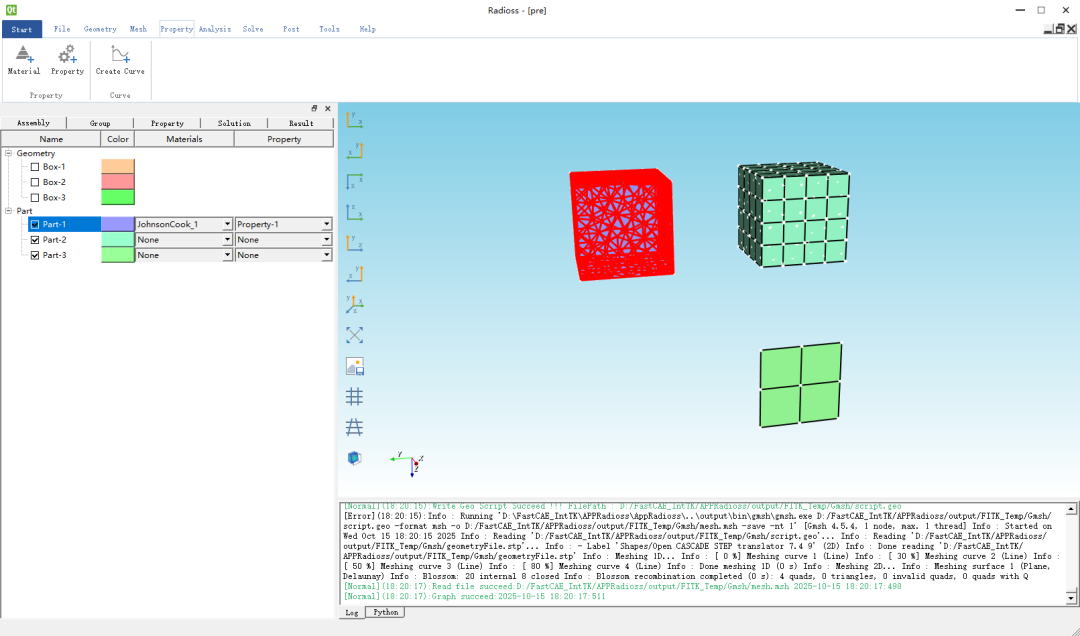This screenshot has width=1080, height=636.
Task: Click log panel scroll down arrow
Action: (x=1071, y=597)
